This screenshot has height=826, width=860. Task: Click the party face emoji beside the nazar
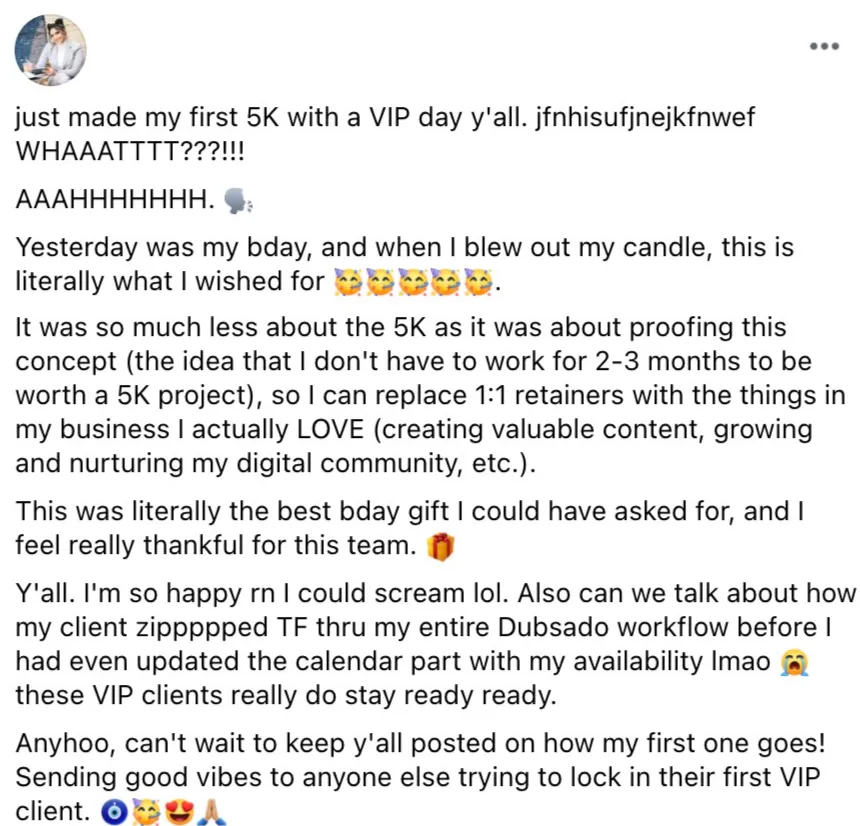(x=146, y=812)
